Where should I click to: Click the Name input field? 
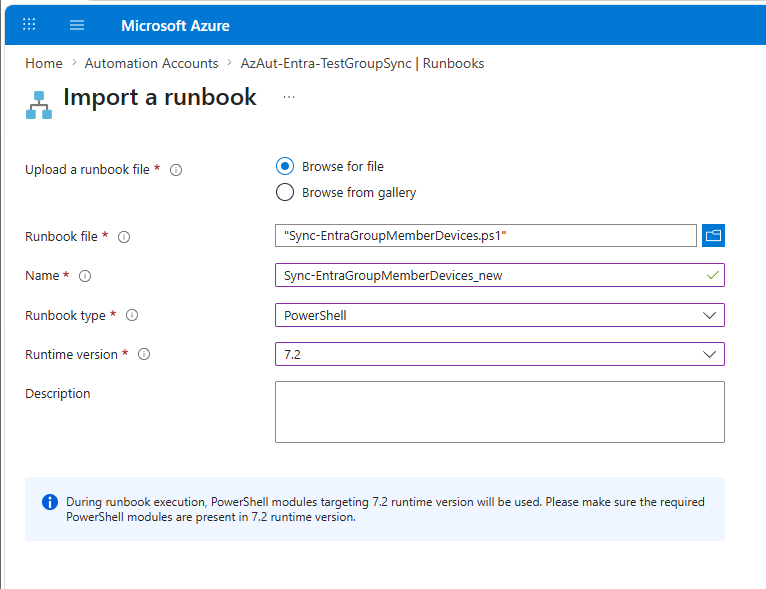(500, 275)
